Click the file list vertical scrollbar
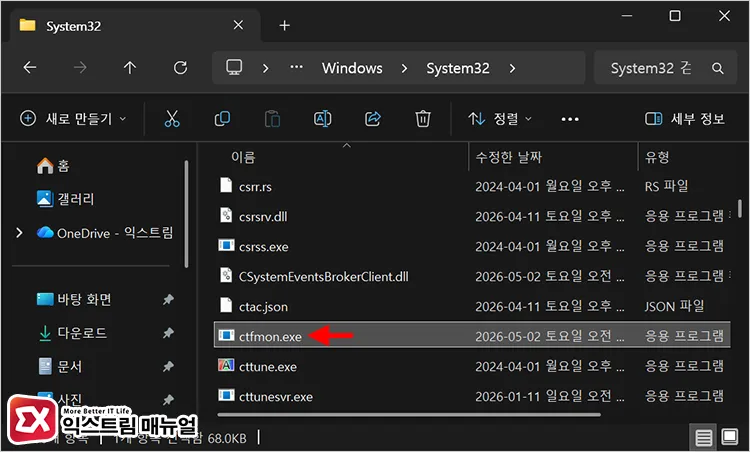This screenshot has height=452, width=750. (740, 209)
